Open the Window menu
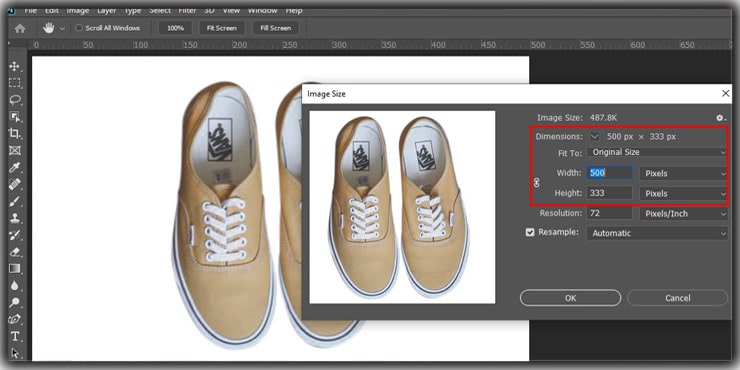This screenshot has height=370, width=740. pos(262,10)
